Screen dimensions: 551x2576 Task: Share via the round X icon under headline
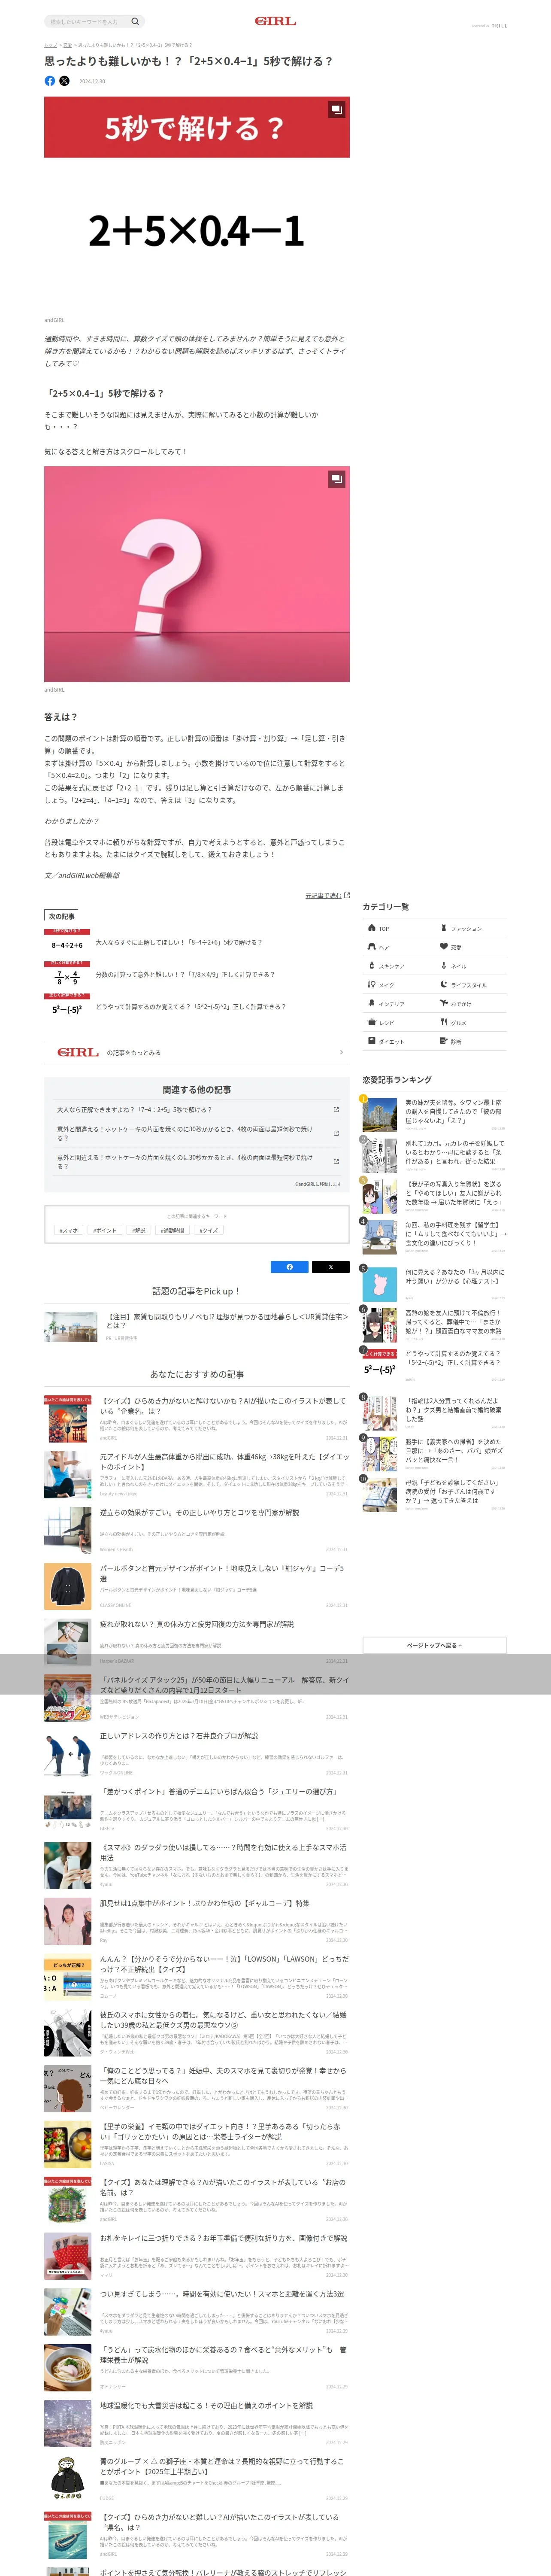65,81
